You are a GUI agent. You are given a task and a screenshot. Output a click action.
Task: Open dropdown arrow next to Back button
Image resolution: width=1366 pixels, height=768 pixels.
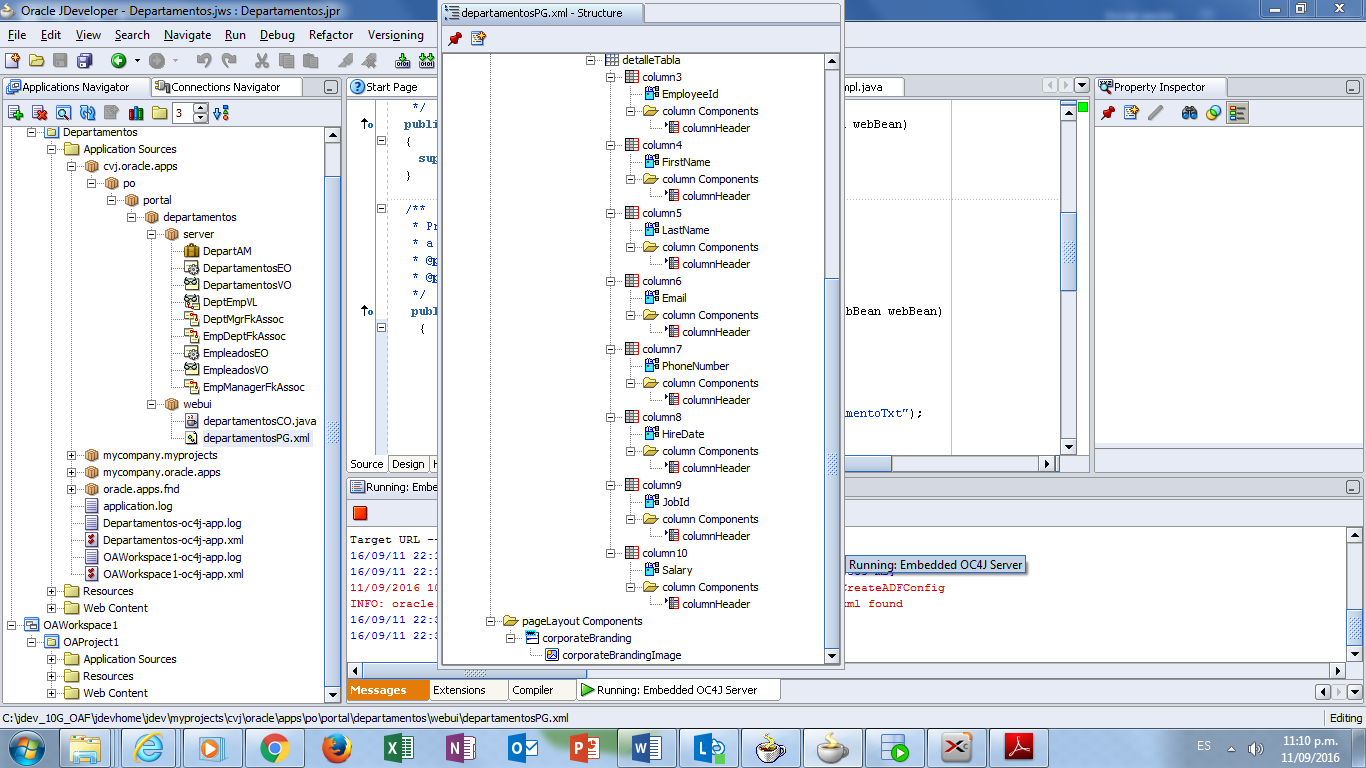(135, 61)
